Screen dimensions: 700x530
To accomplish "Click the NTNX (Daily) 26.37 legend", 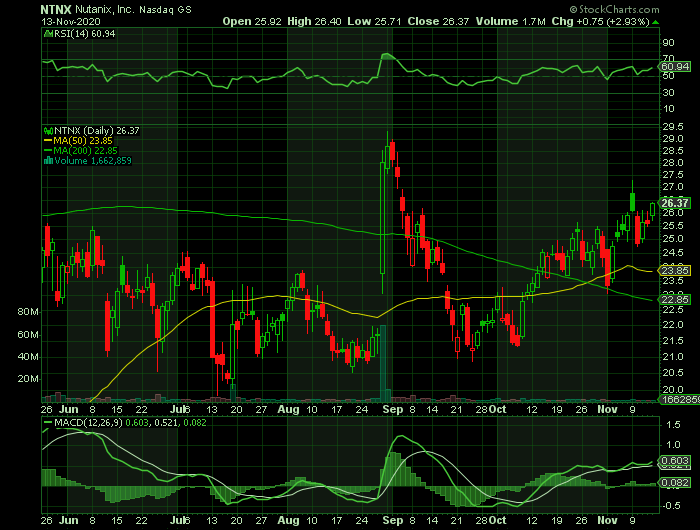I will (x=96, y=131).
